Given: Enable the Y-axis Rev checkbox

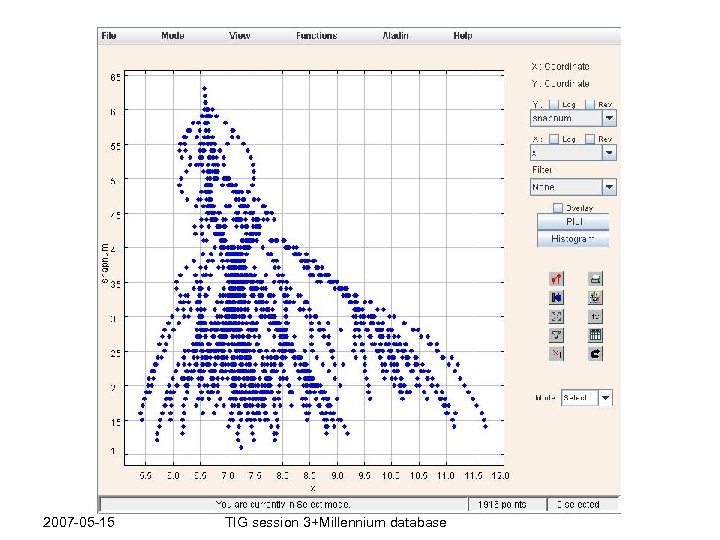Looking at the screenshot, I should [590, 105].
